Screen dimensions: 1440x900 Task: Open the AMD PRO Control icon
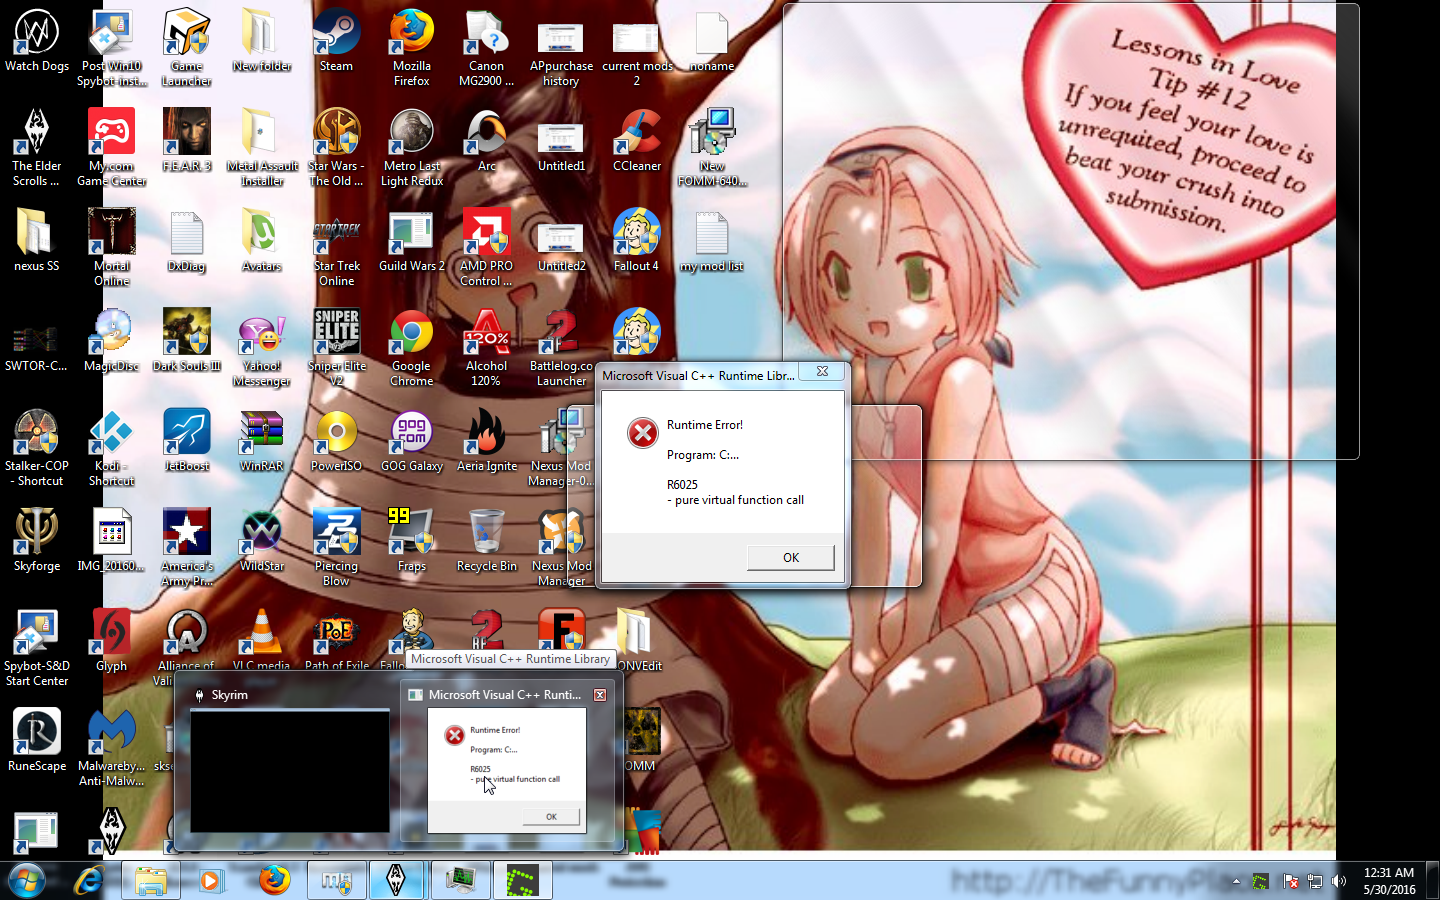487,248
